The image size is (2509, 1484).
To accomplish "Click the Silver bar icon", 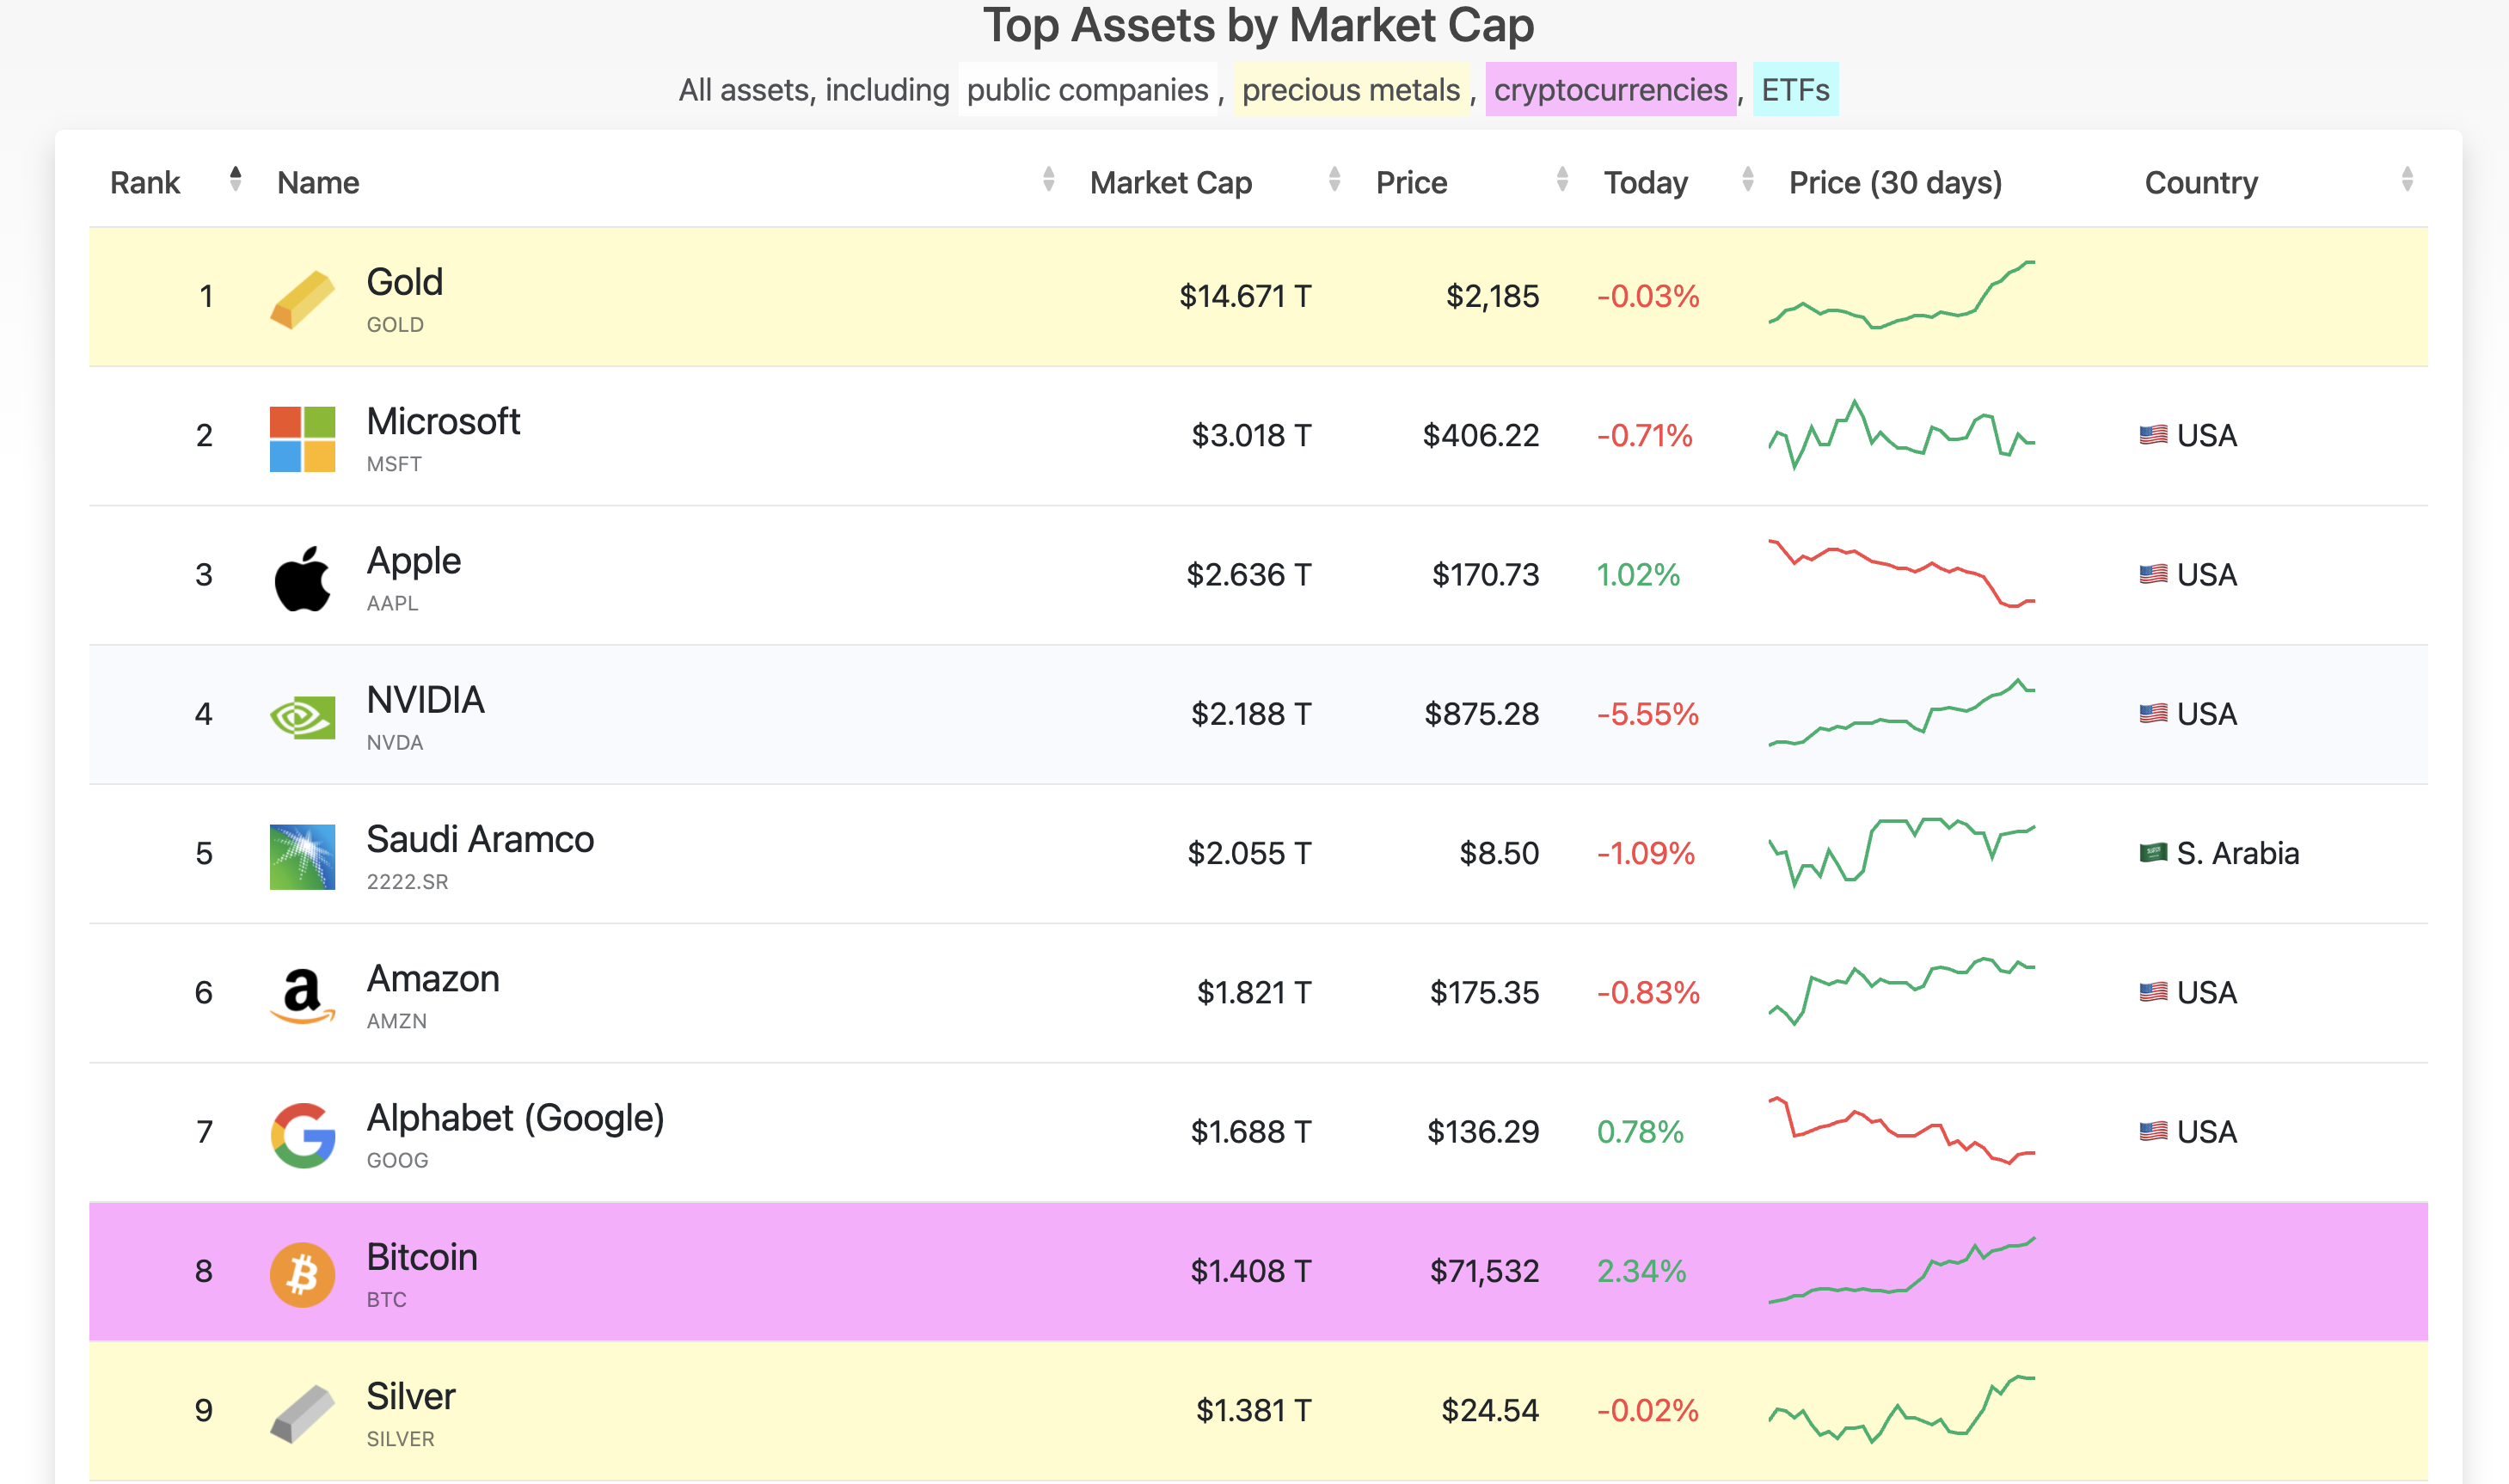I will [302, 1413].
